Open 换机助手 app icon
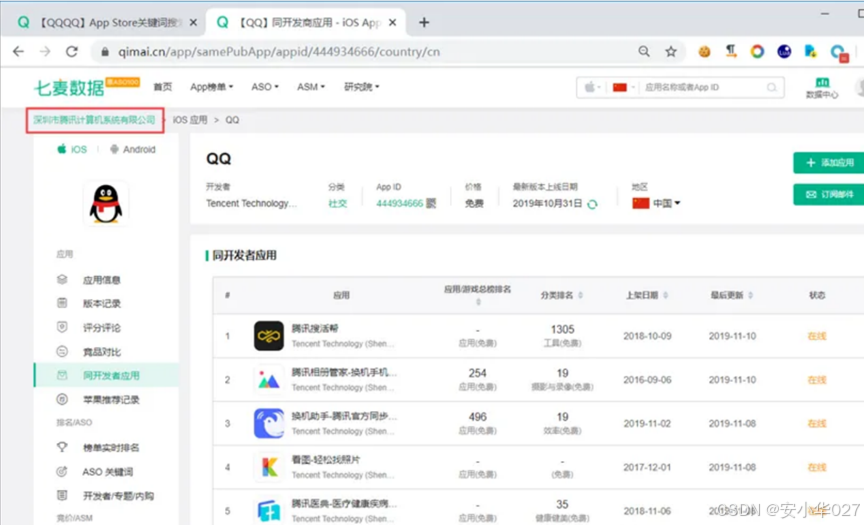 click(269, 423)
